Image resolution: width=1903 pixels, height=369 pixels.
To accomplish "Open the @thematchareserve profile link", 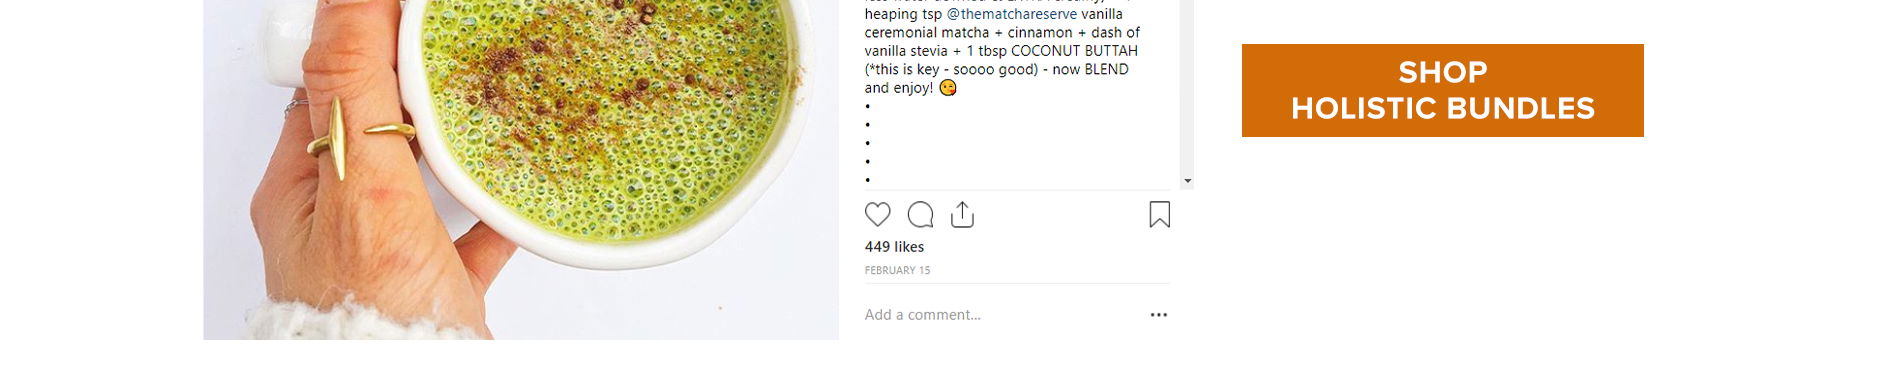I will point(1012,14).
